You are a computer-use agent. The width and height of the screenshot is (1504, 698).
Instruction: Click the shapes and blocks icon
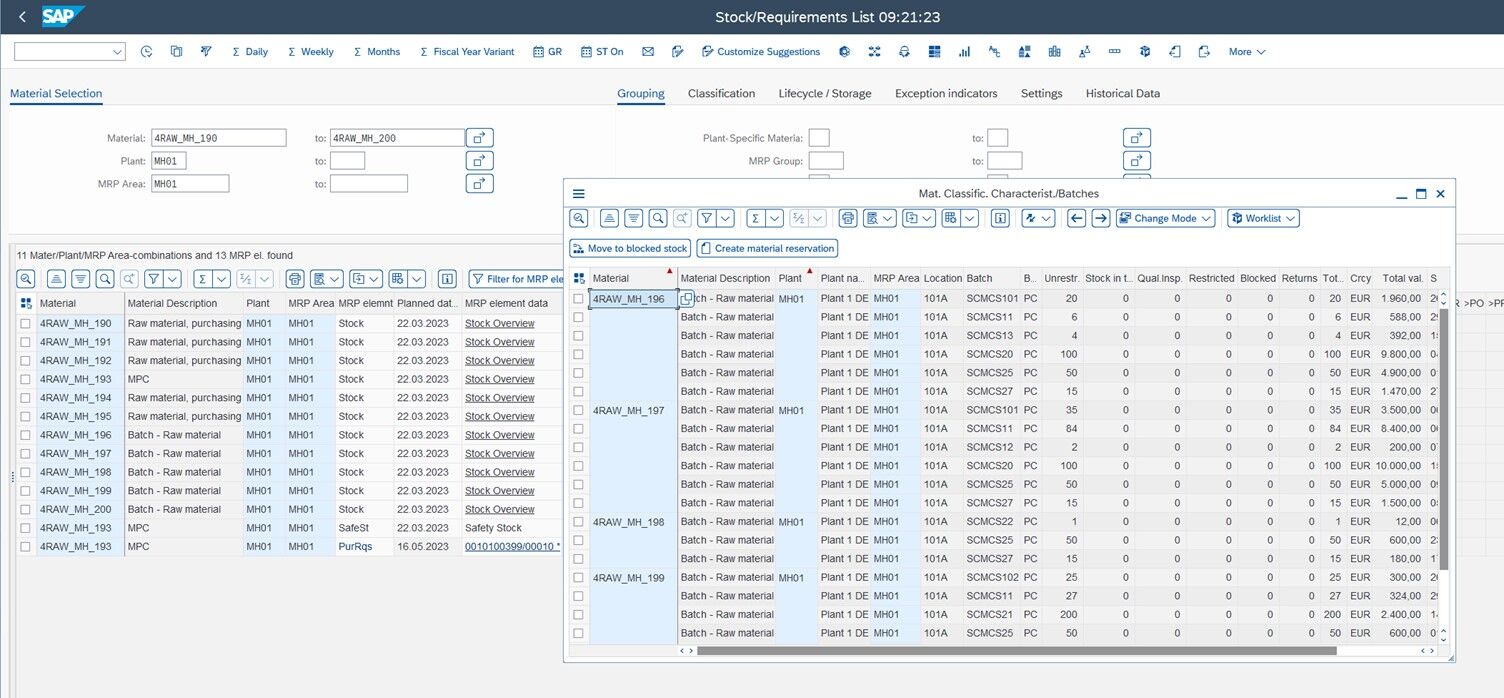(x=1025, y=52)
